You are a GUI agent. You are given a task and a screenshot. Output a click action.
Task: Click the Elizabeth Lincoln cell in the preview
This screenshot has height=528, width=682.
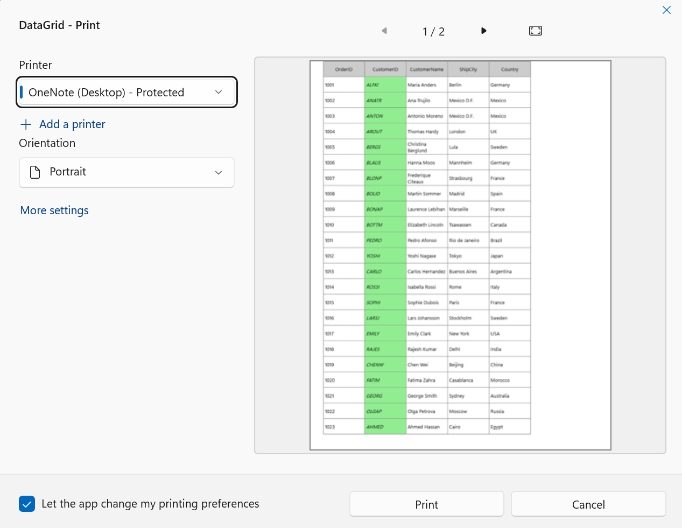pos(427,225)
